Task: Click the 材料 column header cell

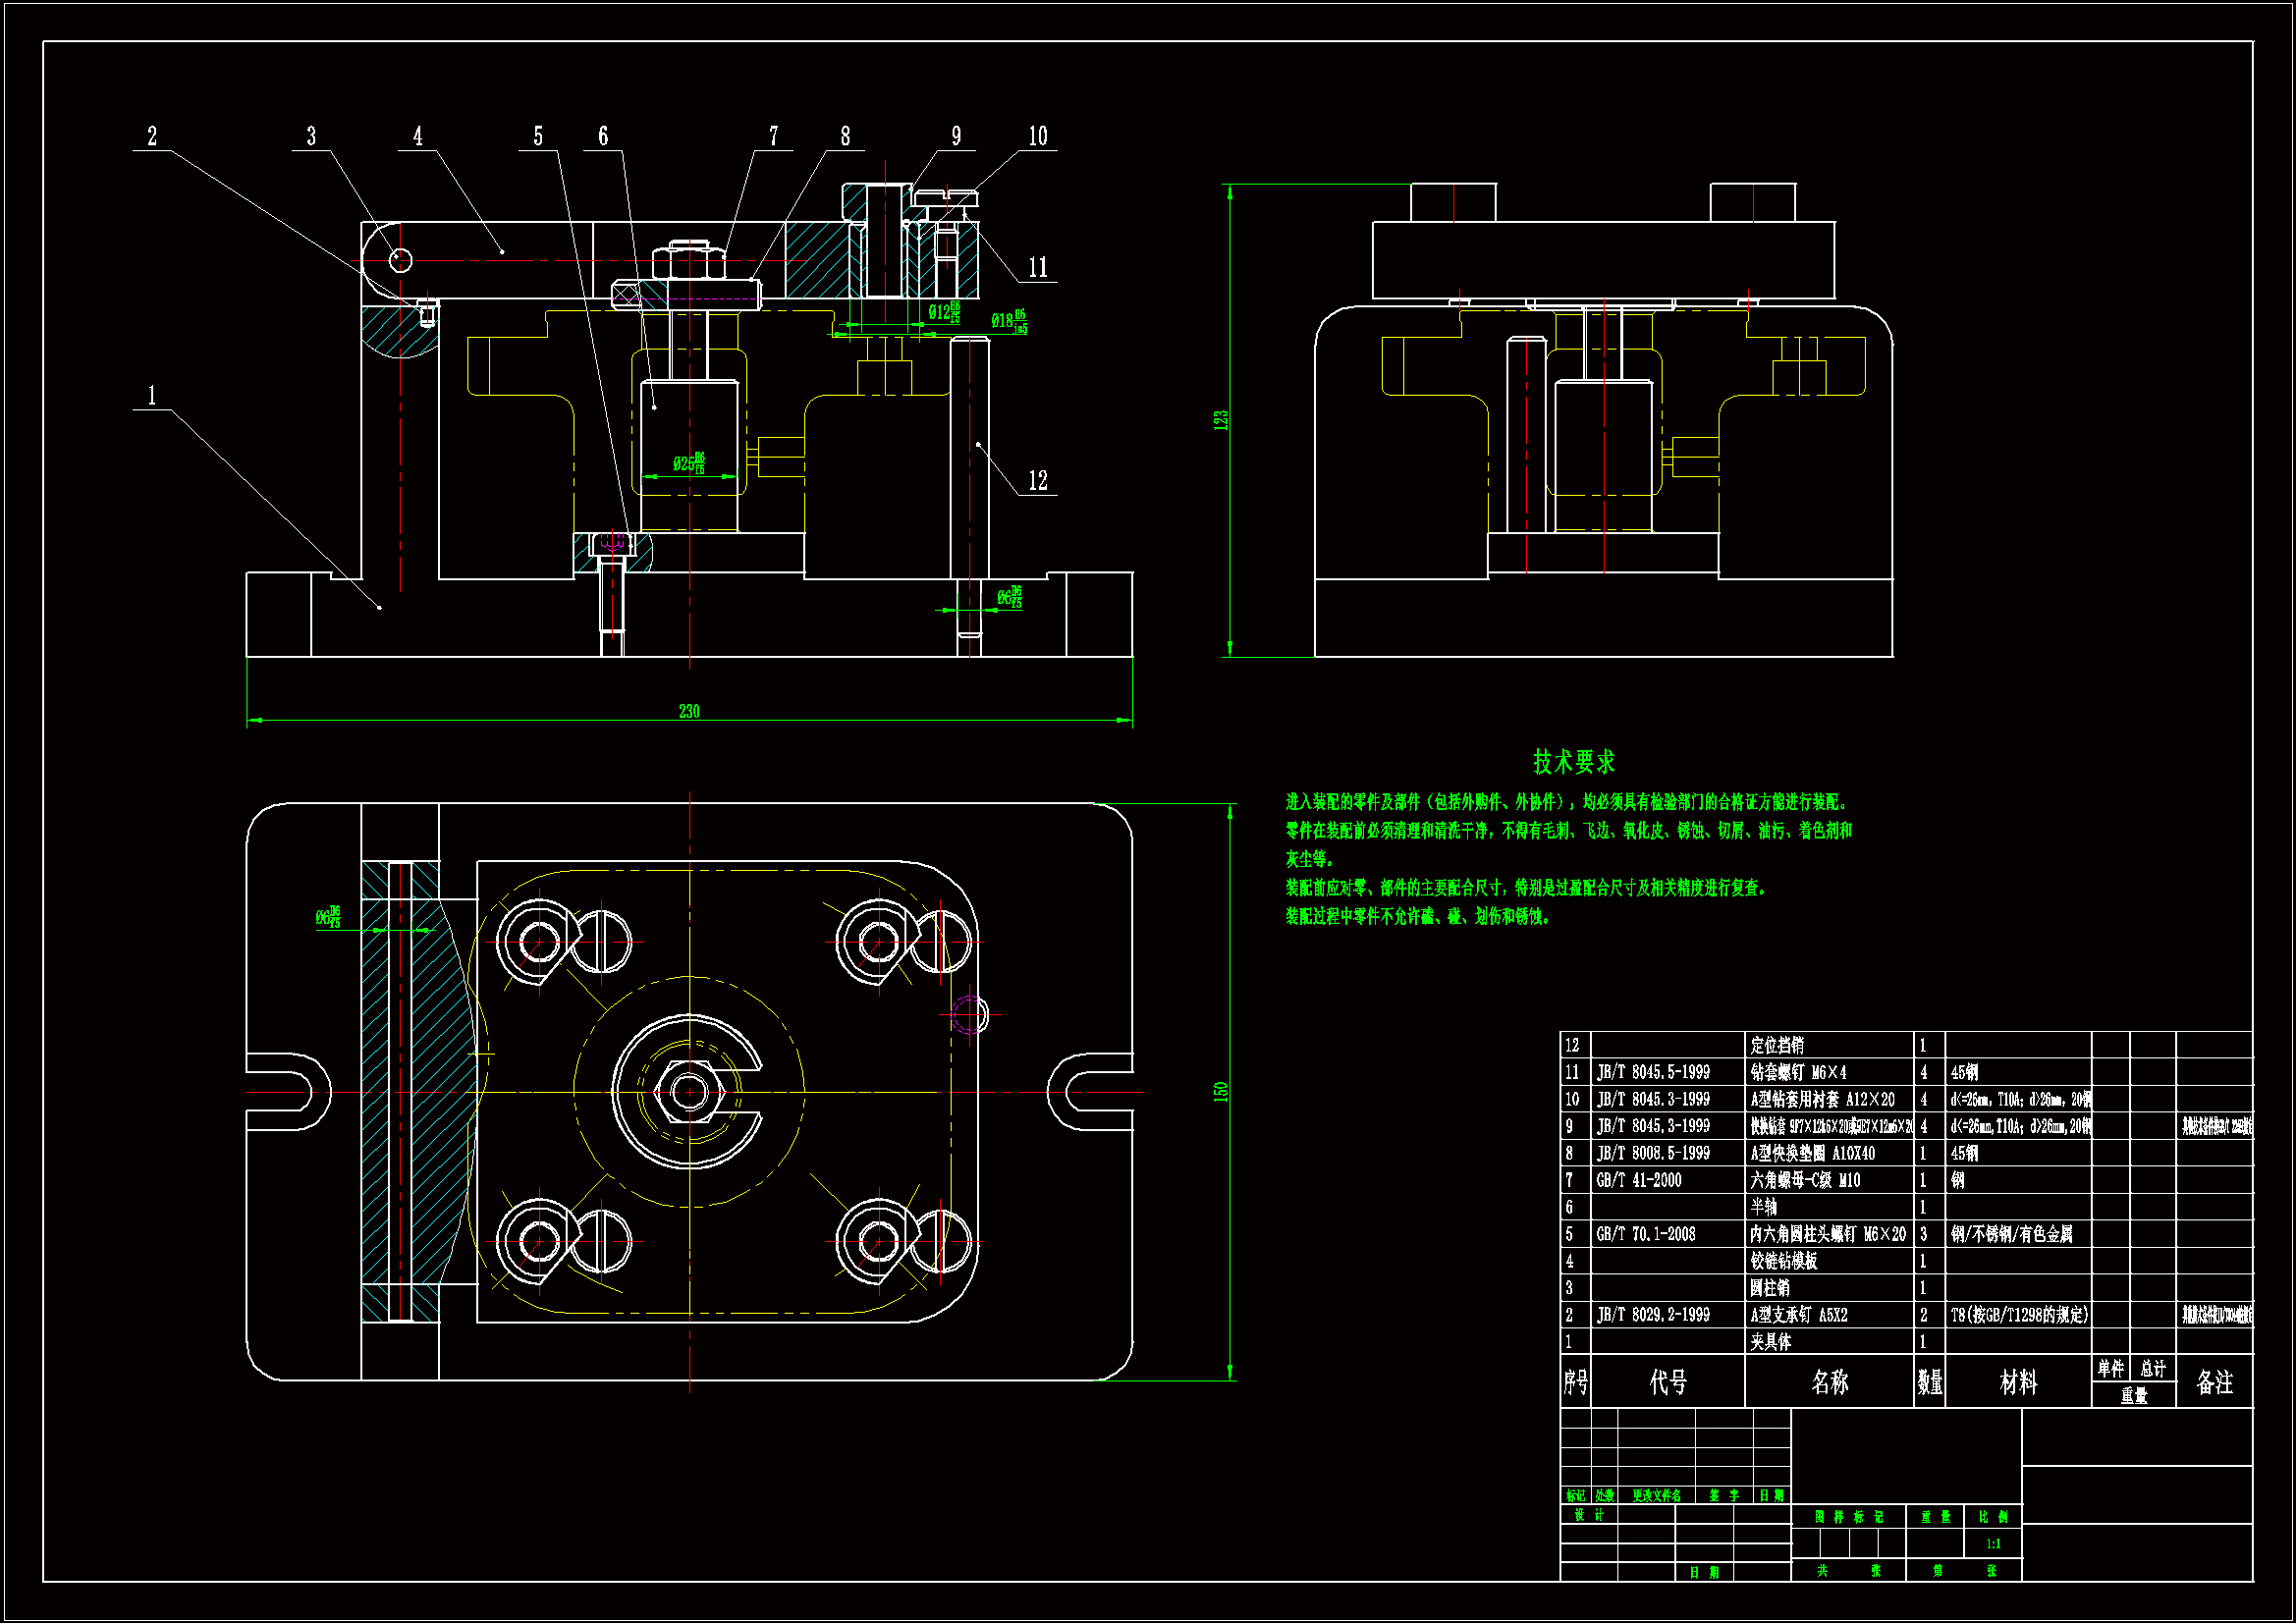Action: pos(2018,1382)
